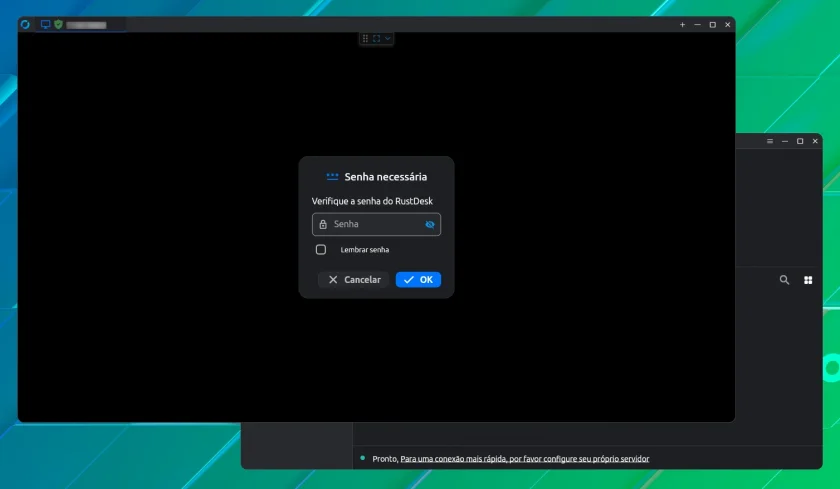
Task: Collapse the floating toolbar with the chevron
Action: [387, 39]
